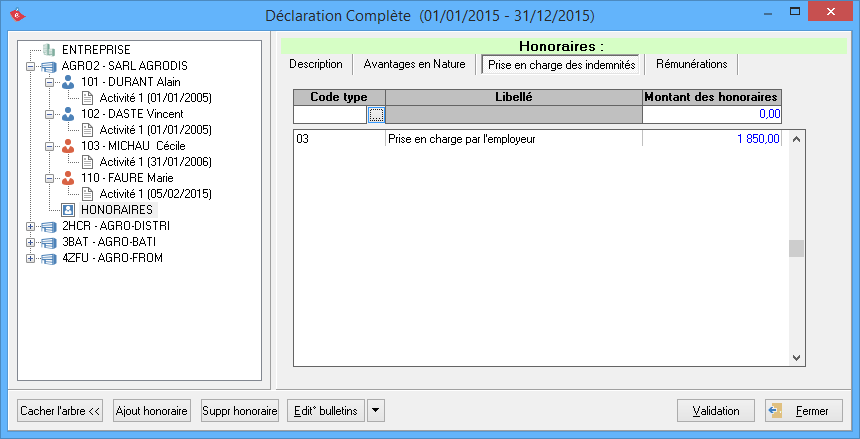The height and width of the screenshot is (439, 860).
Task: Click the Validation button
Action: pos(715,411)
